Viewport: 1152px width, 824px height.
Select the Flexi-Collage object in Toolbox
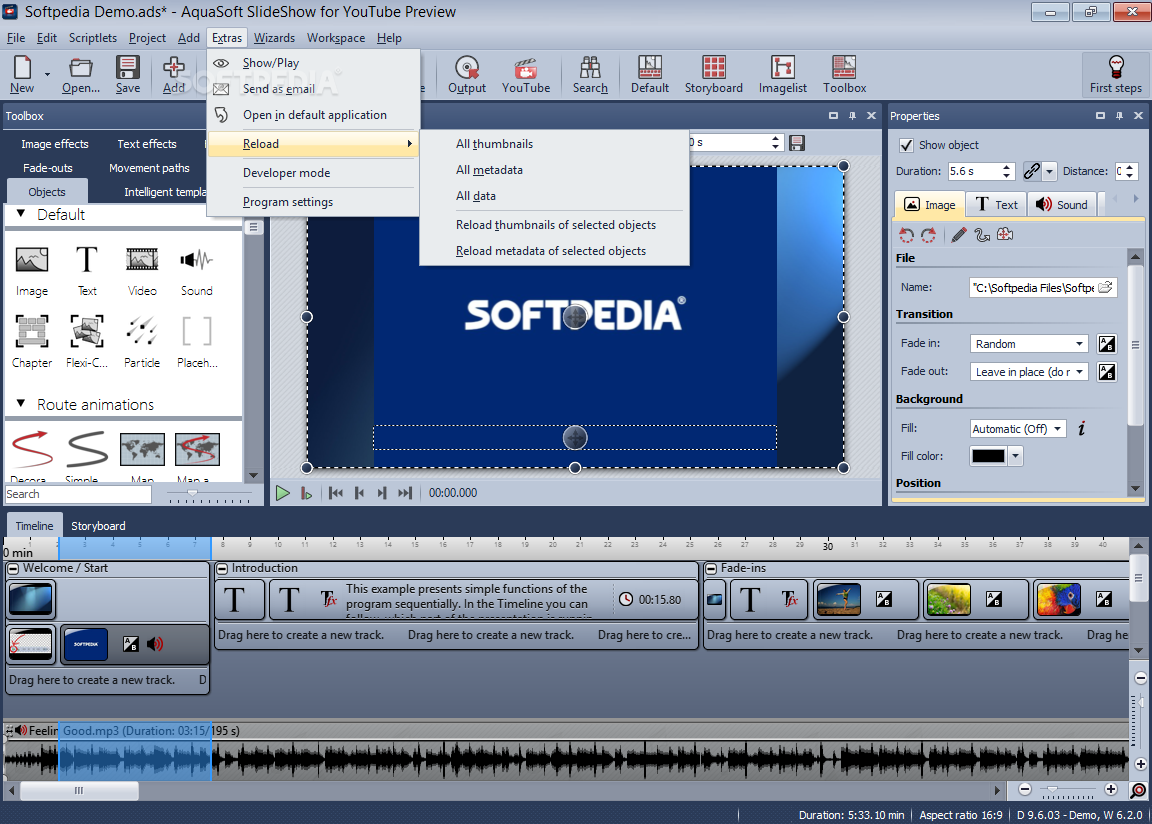tap(87, 341)
